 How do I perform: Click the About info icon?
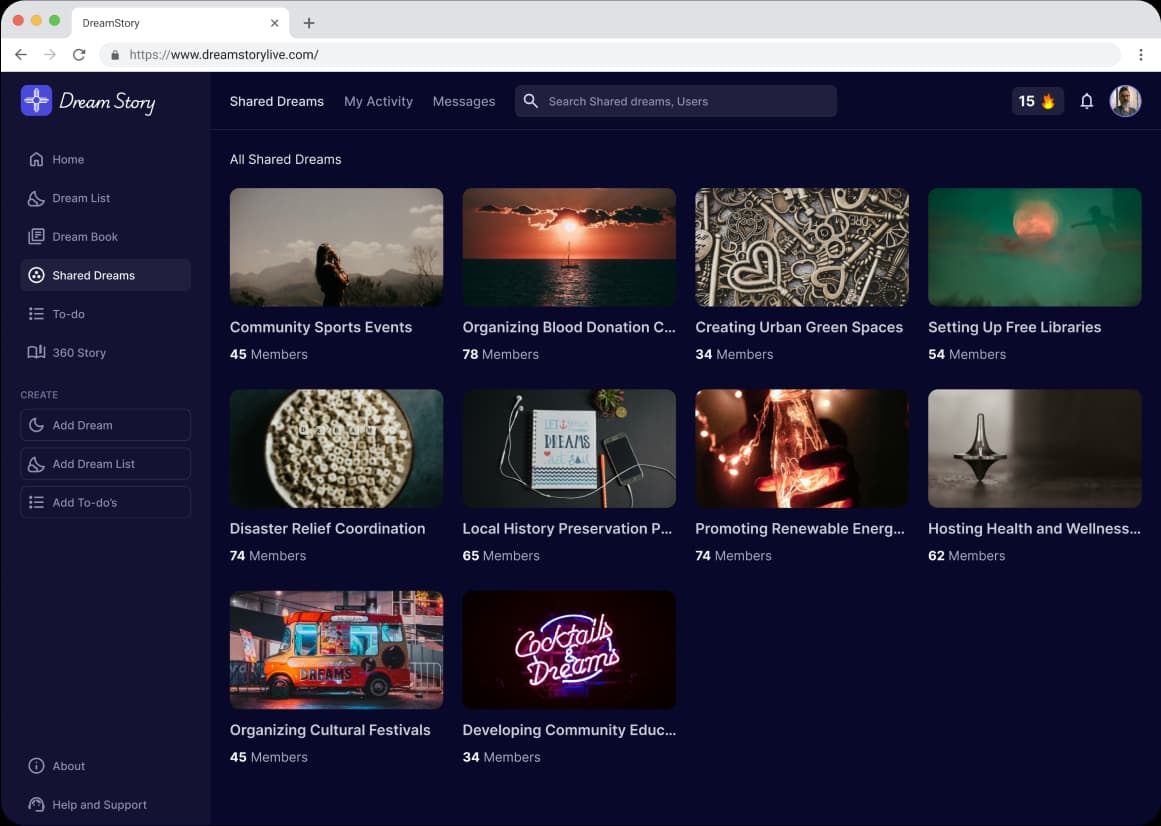pyautogui.click(x=36, y=766)
